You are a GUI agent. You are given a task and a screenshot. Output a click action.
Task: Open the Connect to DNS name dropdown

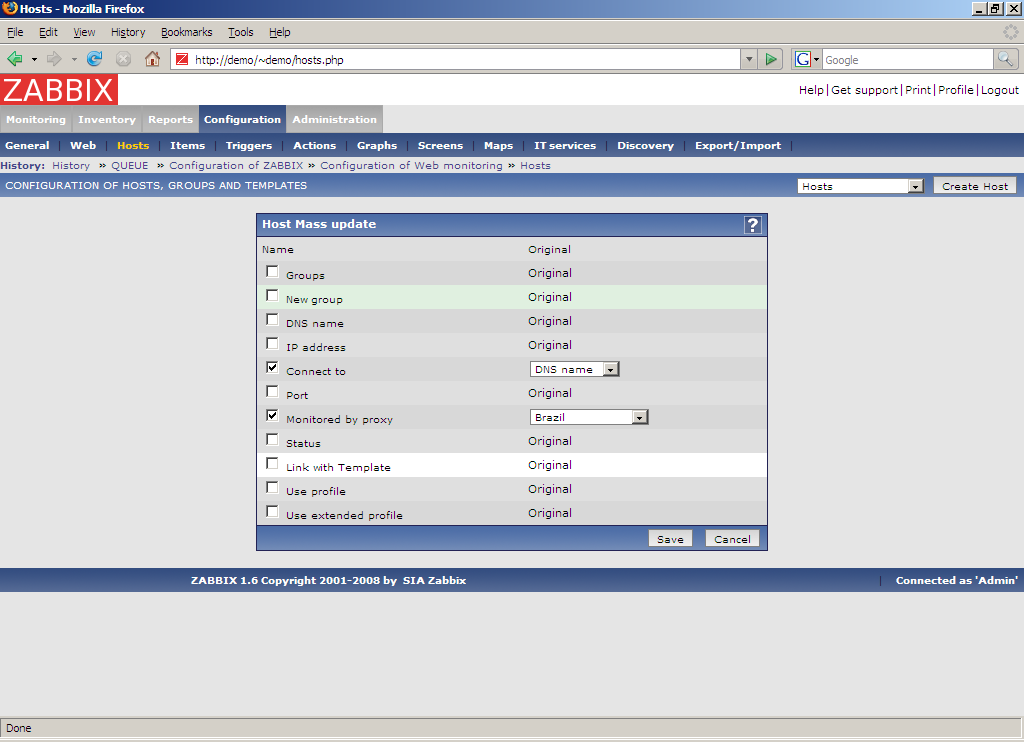pyautogui.click(x=575, y=370)
